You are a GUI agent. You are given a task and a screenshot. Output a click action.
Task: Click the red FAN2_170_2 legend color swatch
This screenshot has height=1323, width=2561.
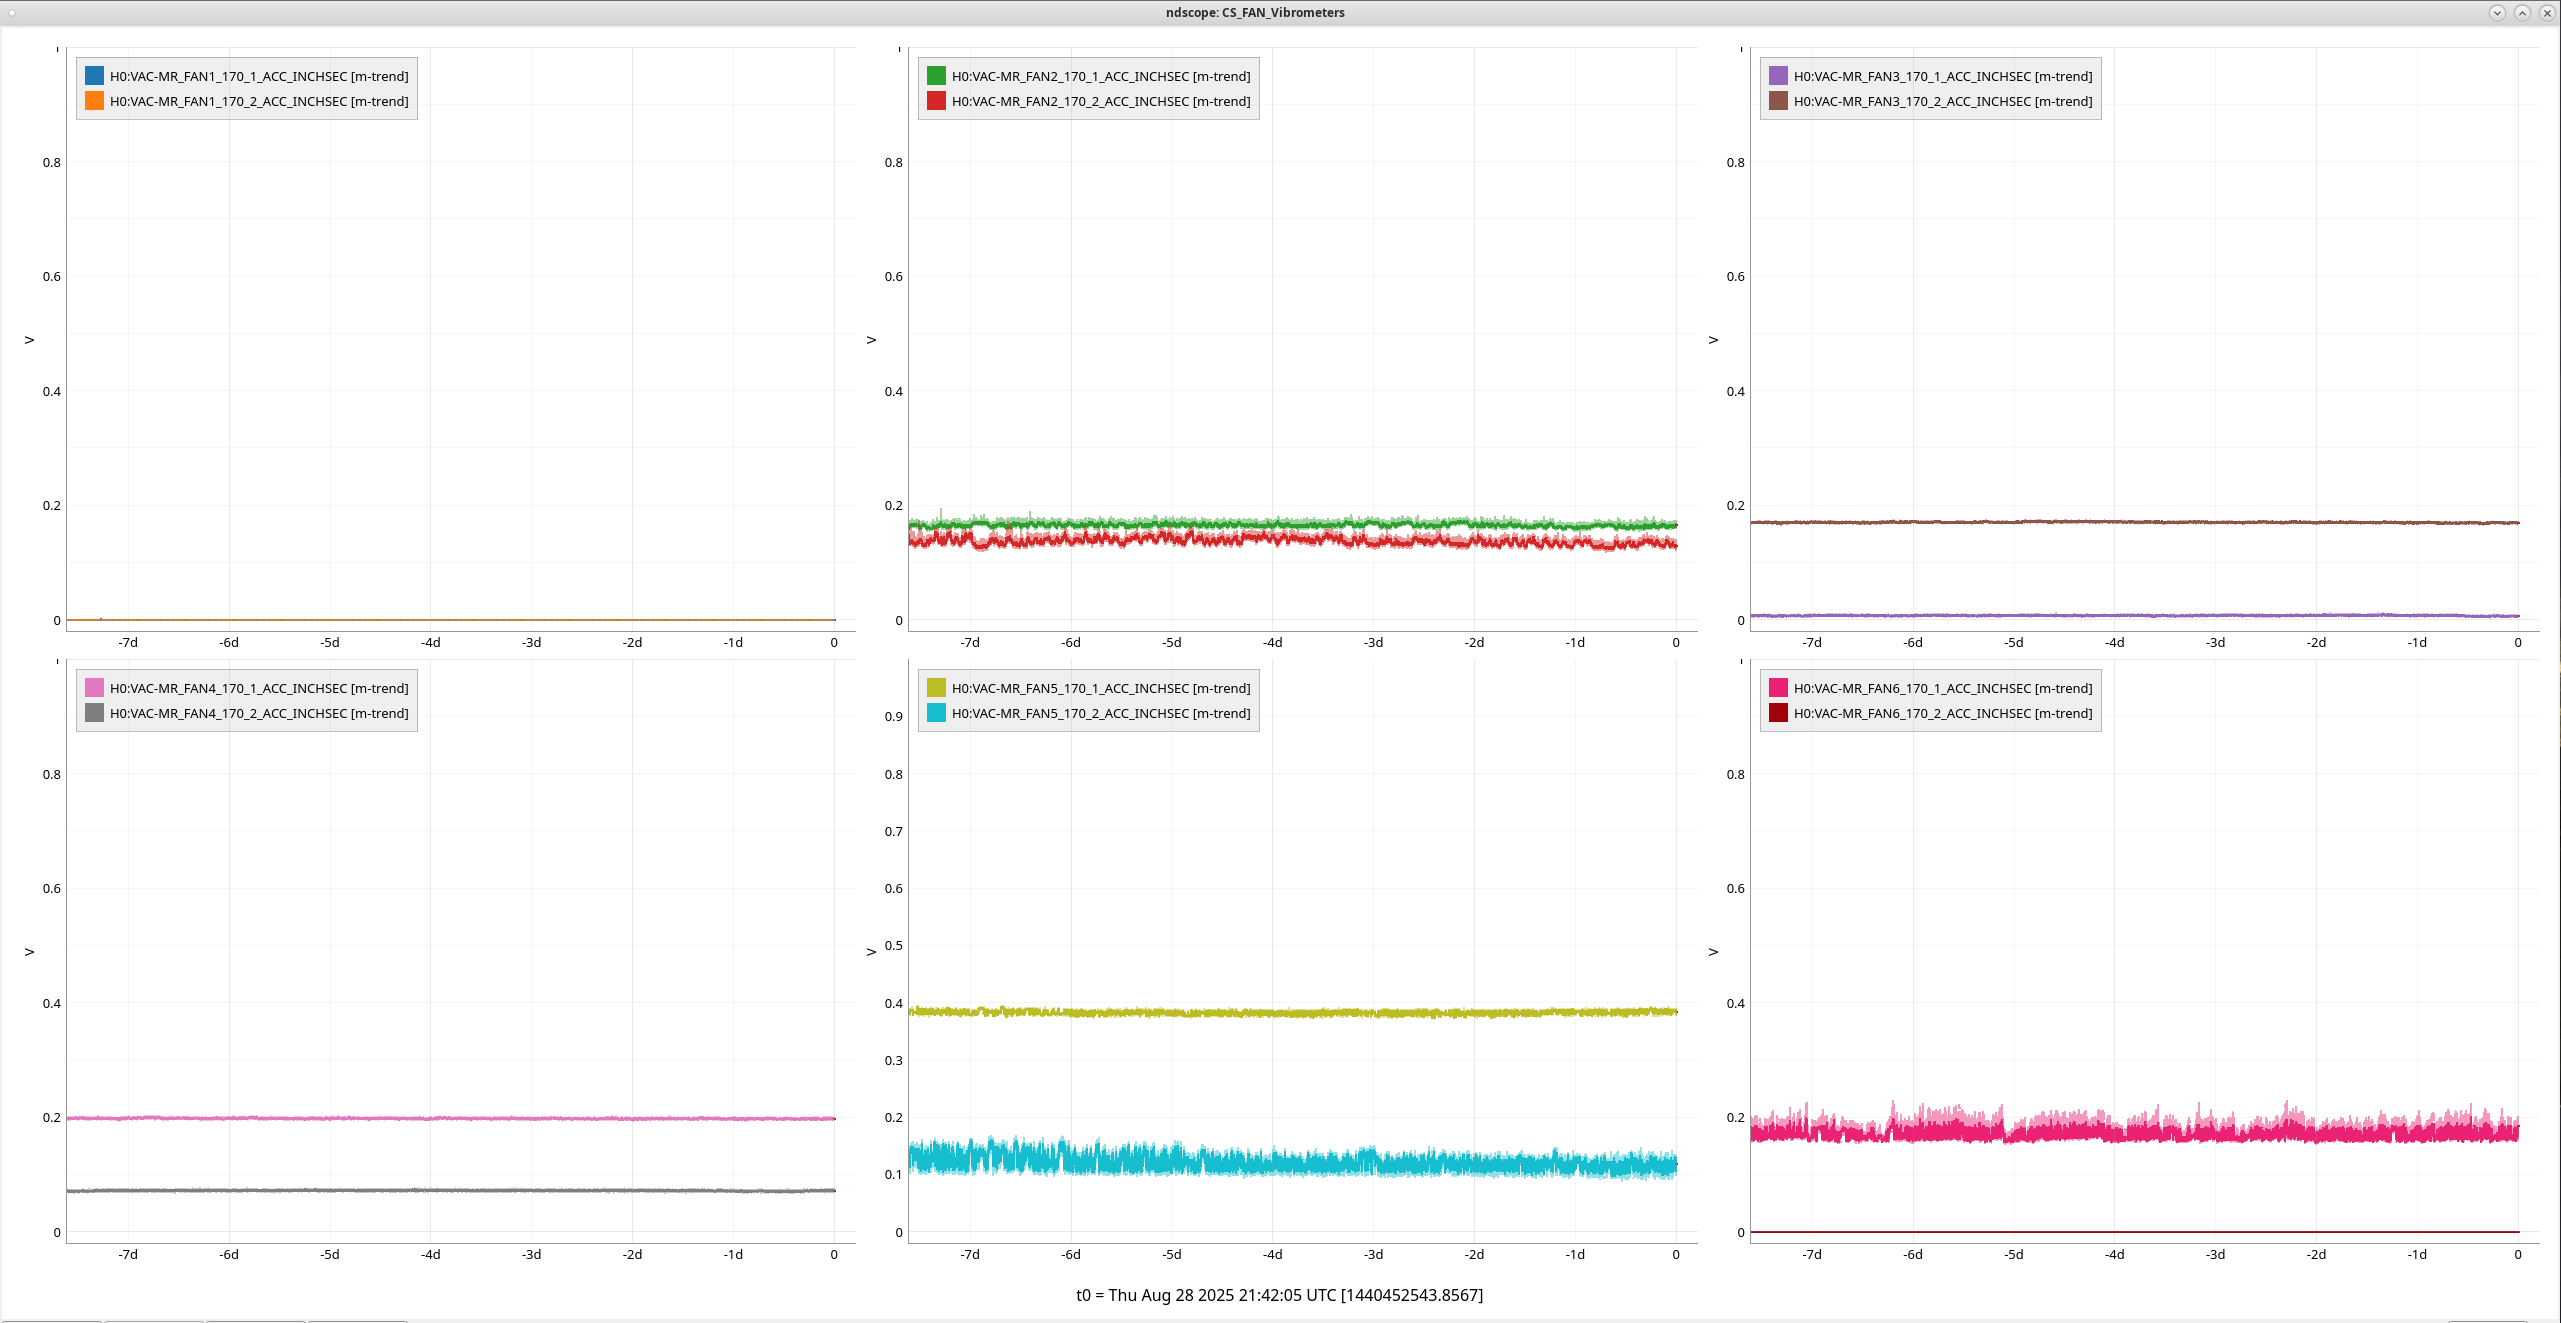click(x=936, y=101)
